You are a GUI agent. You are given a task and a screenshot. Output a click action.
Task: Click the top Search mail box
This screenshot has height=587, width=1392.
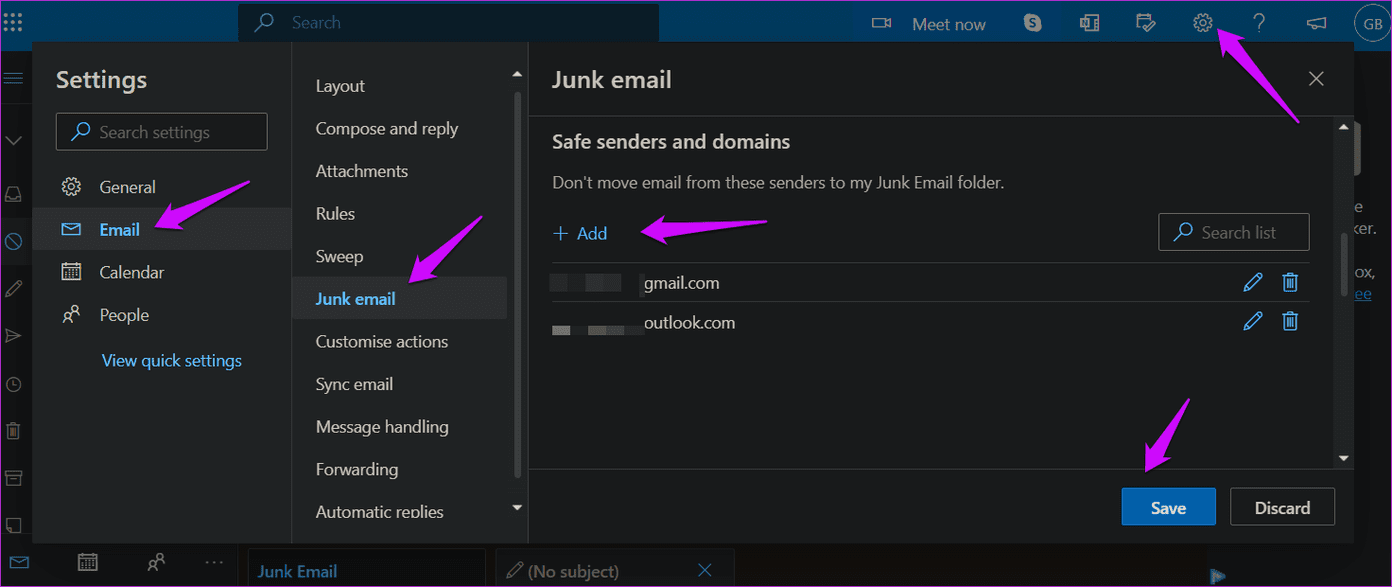tap(448, 22)
